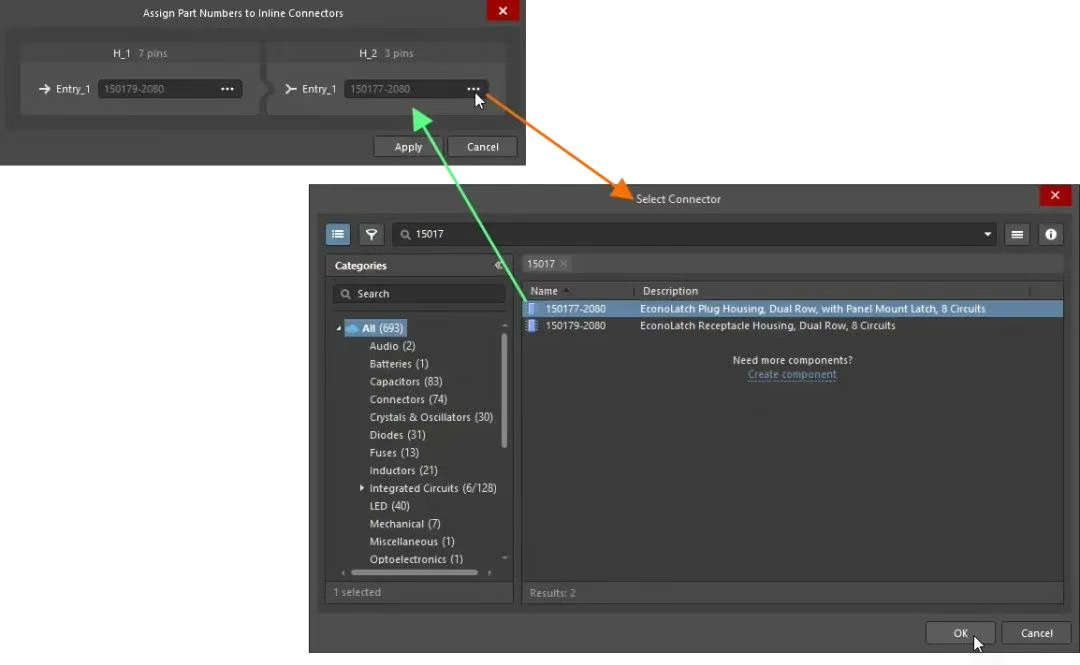The image size is (1080, 665).
Task: Choose the 150179-2080 receptacle housing row
Action: click(792, 325)
